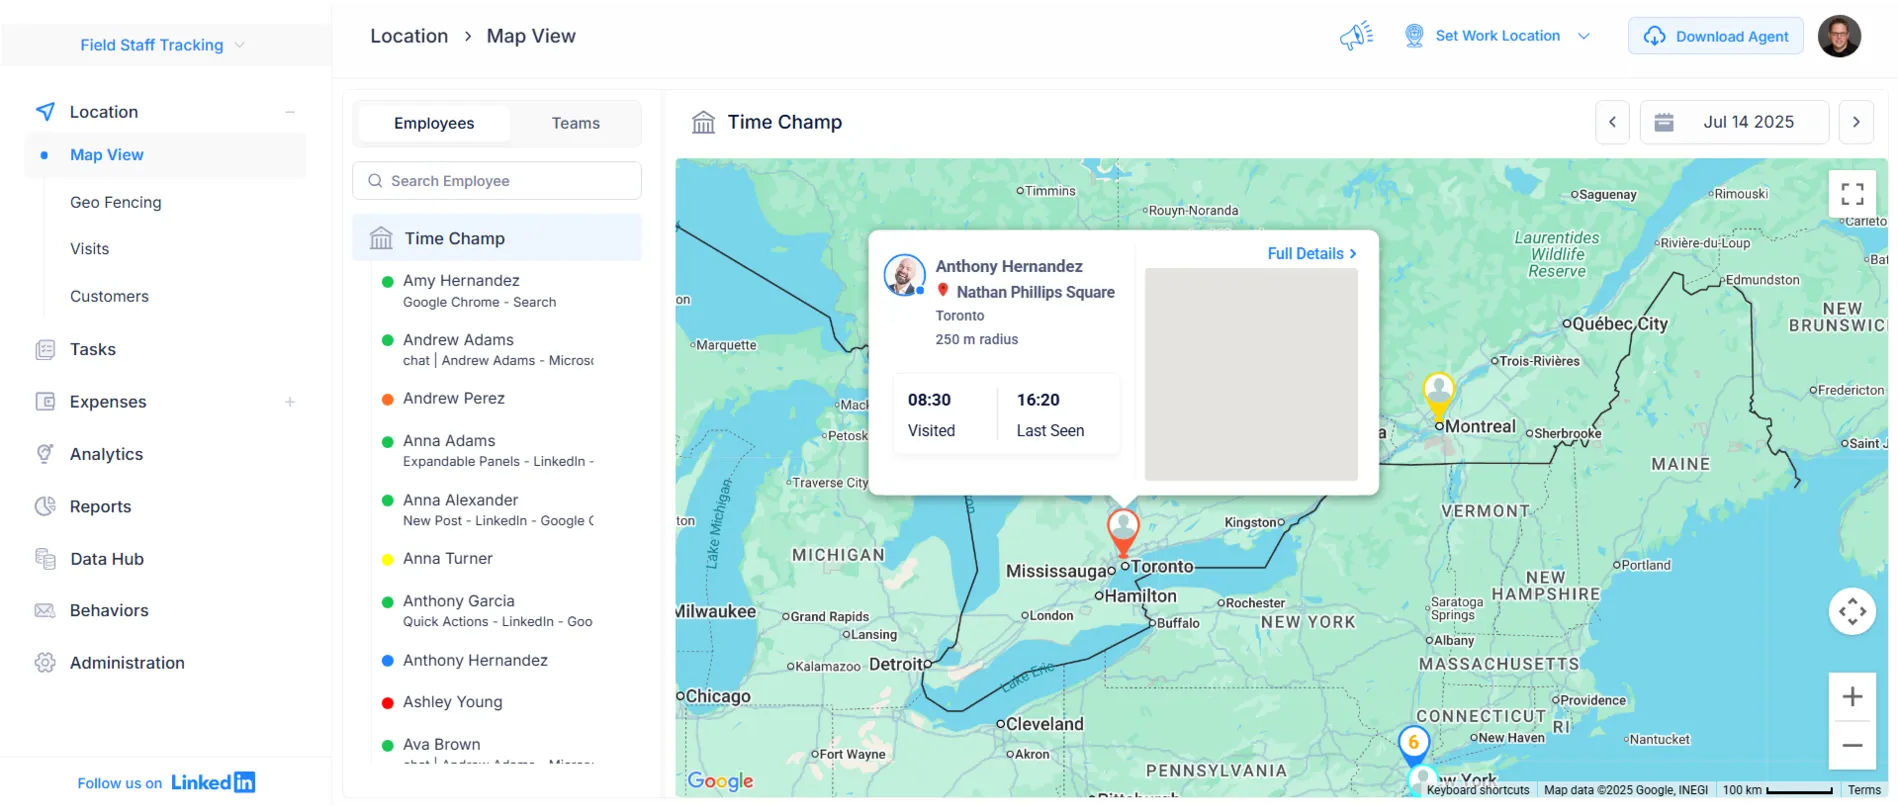Collapse the Location menu section
The width and height of the screenshot is (1898, 809).
(290, 112)
